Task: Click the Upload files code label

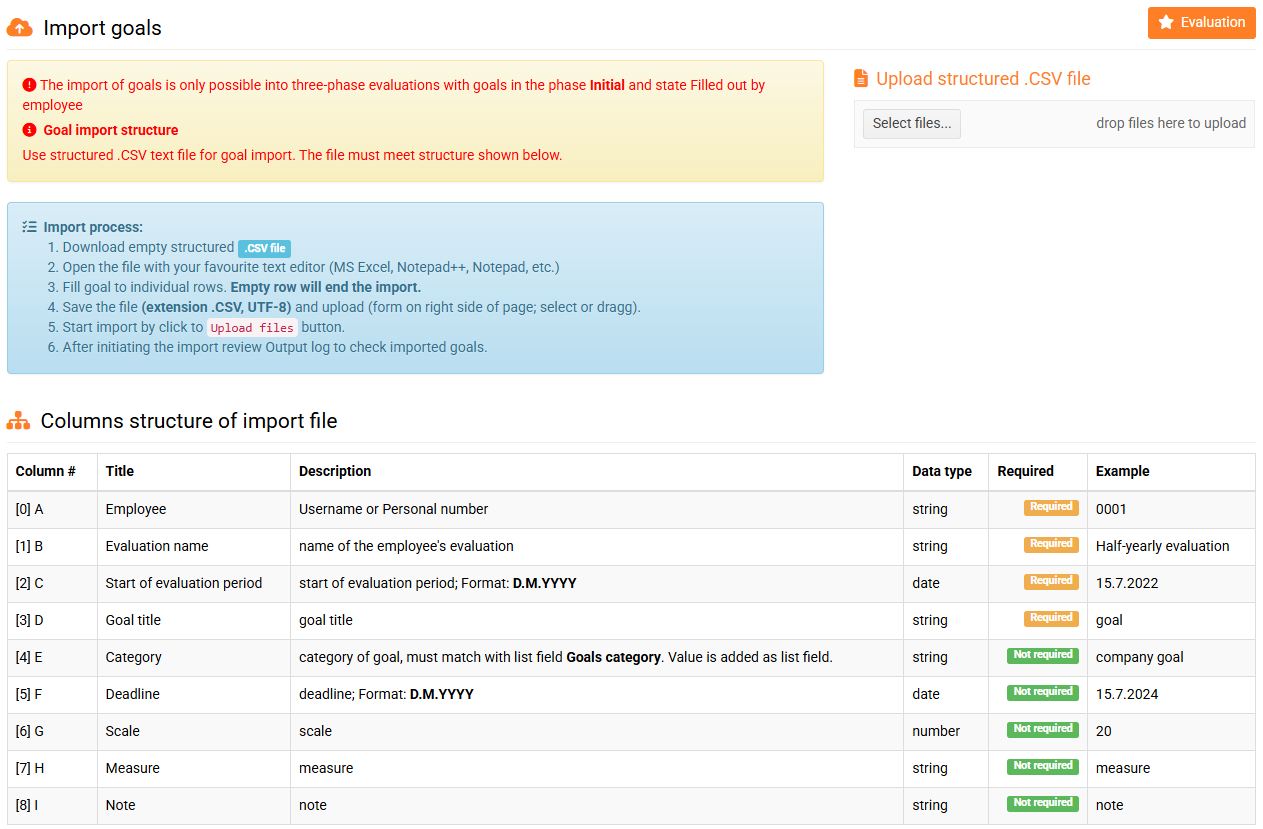Action: point(252,328)
